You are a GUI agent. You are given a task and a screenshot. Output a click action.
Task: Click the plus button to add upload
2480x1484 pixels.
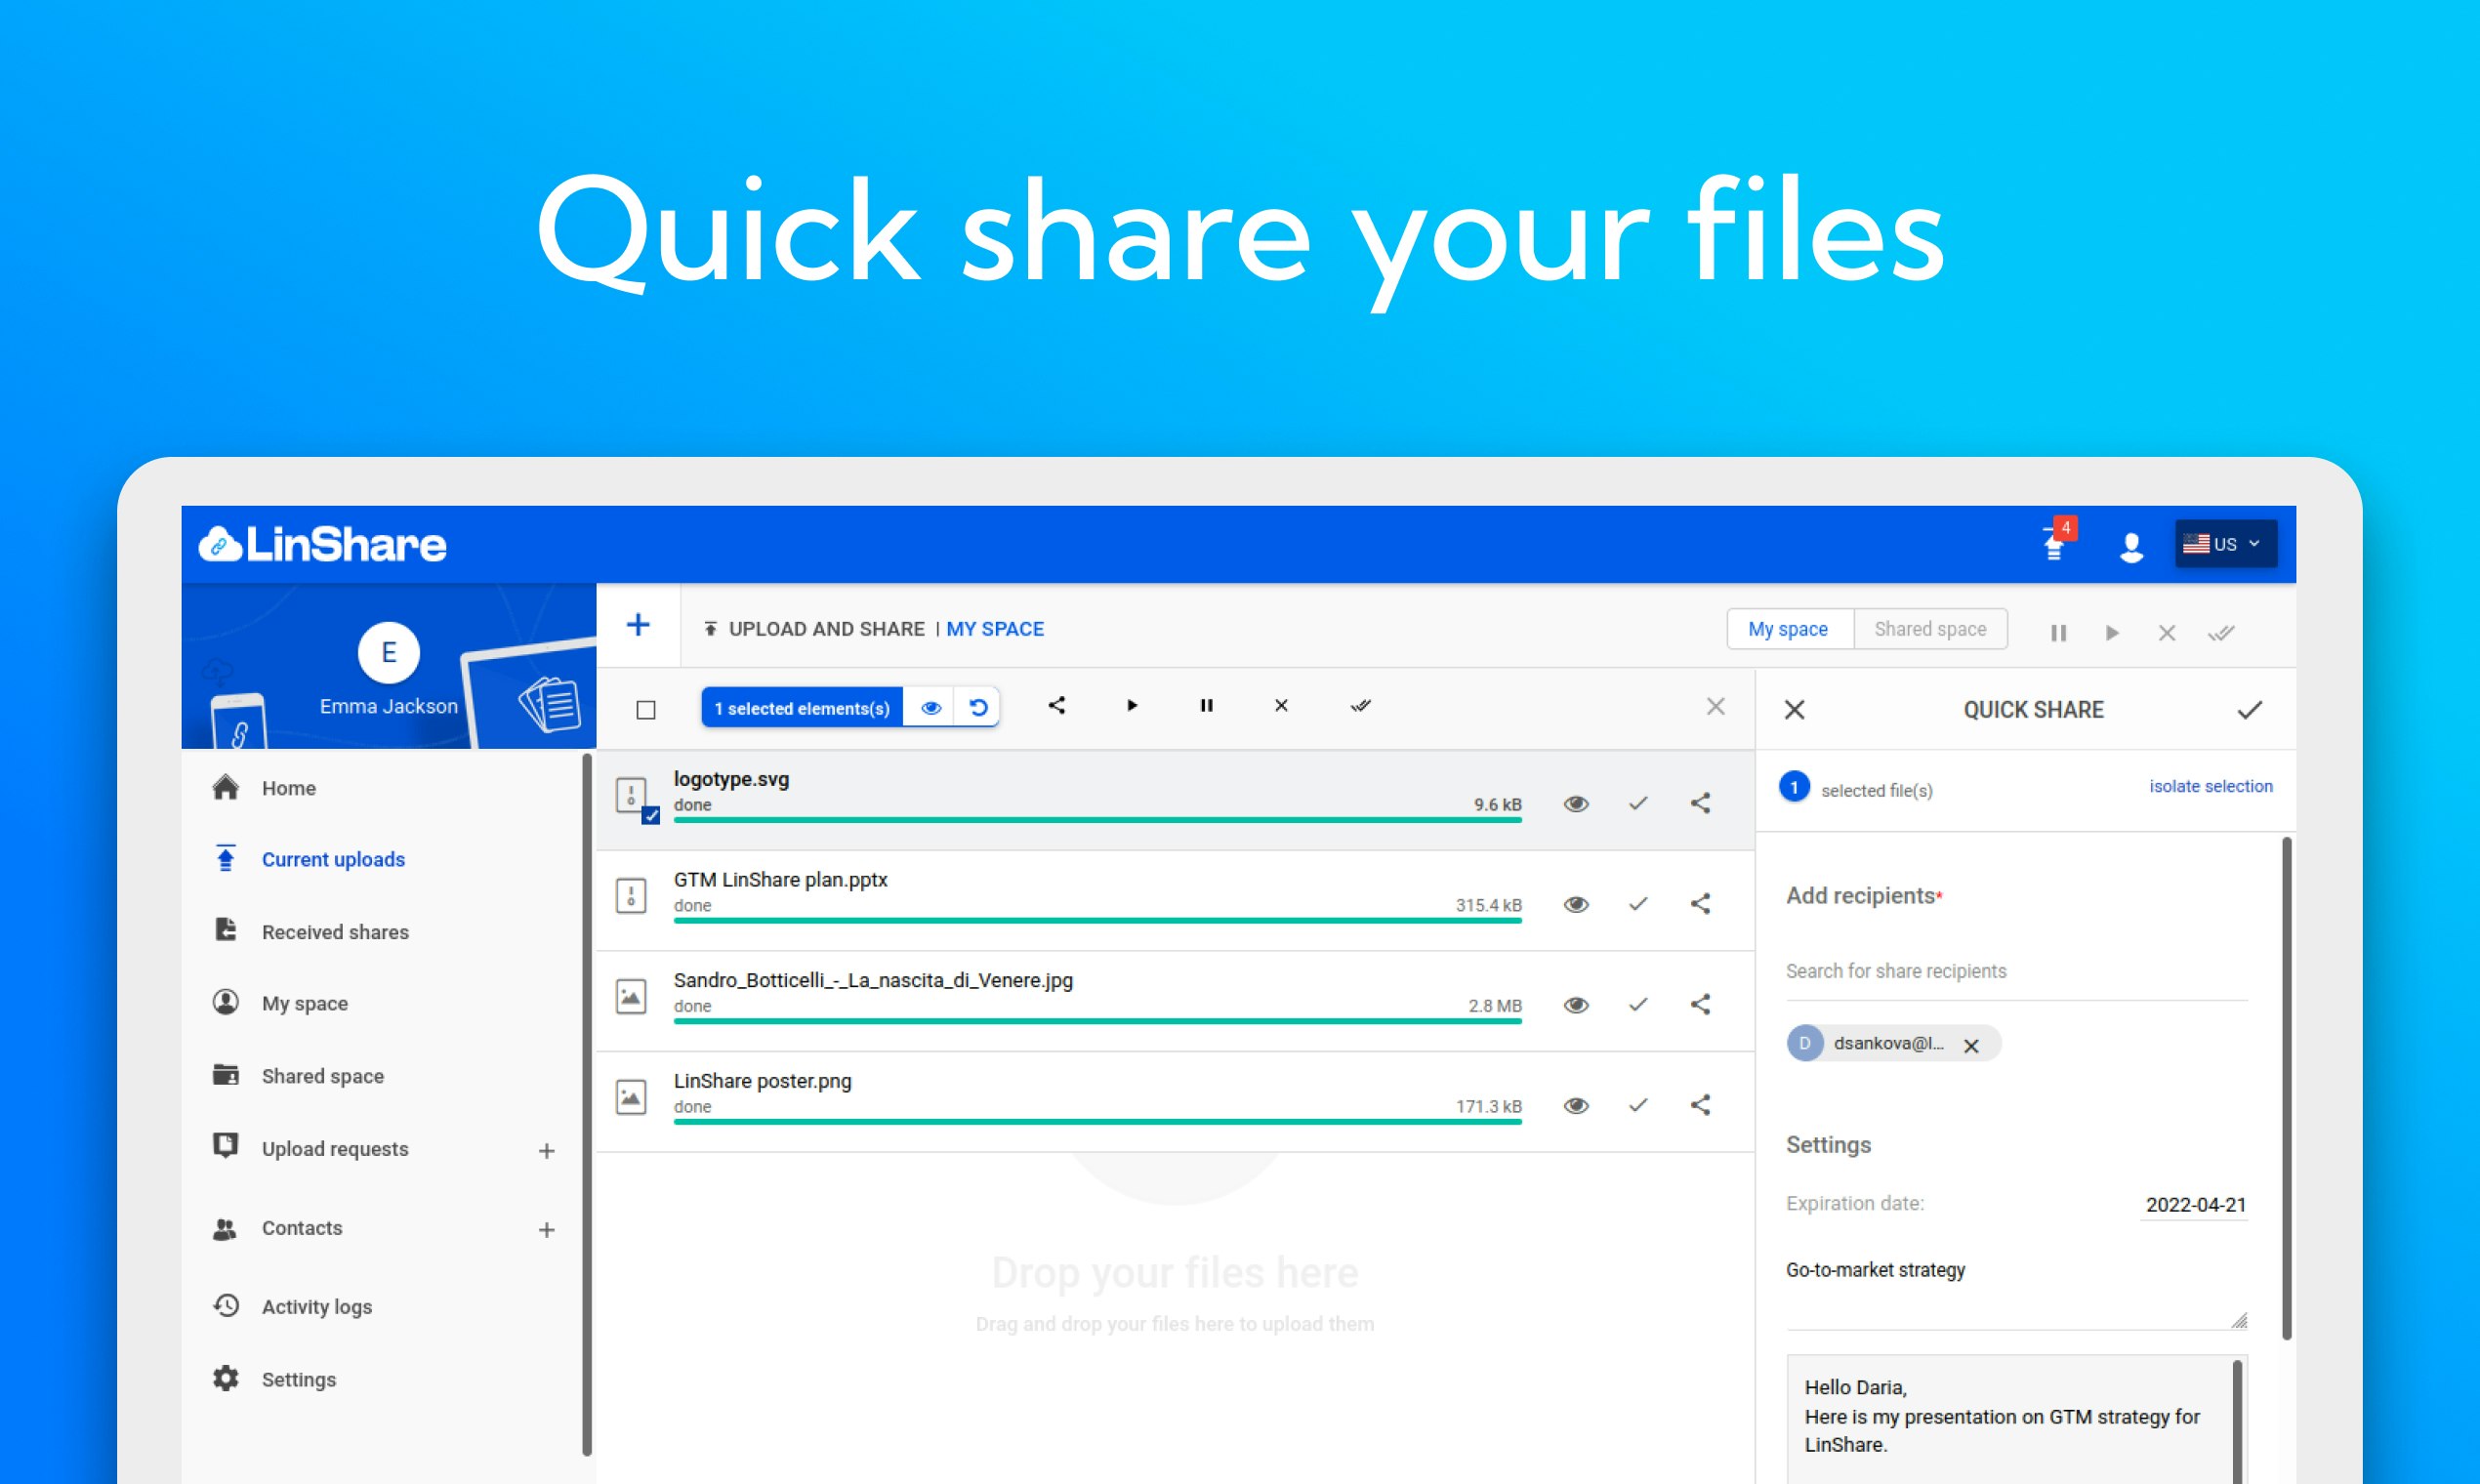(638, 626)
